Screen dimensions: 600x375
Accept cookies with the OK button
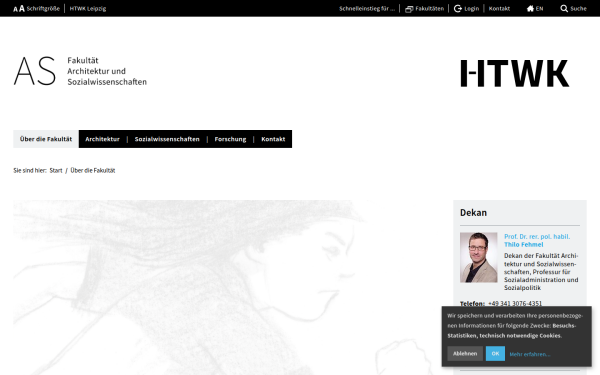click(x=495, y=354)
